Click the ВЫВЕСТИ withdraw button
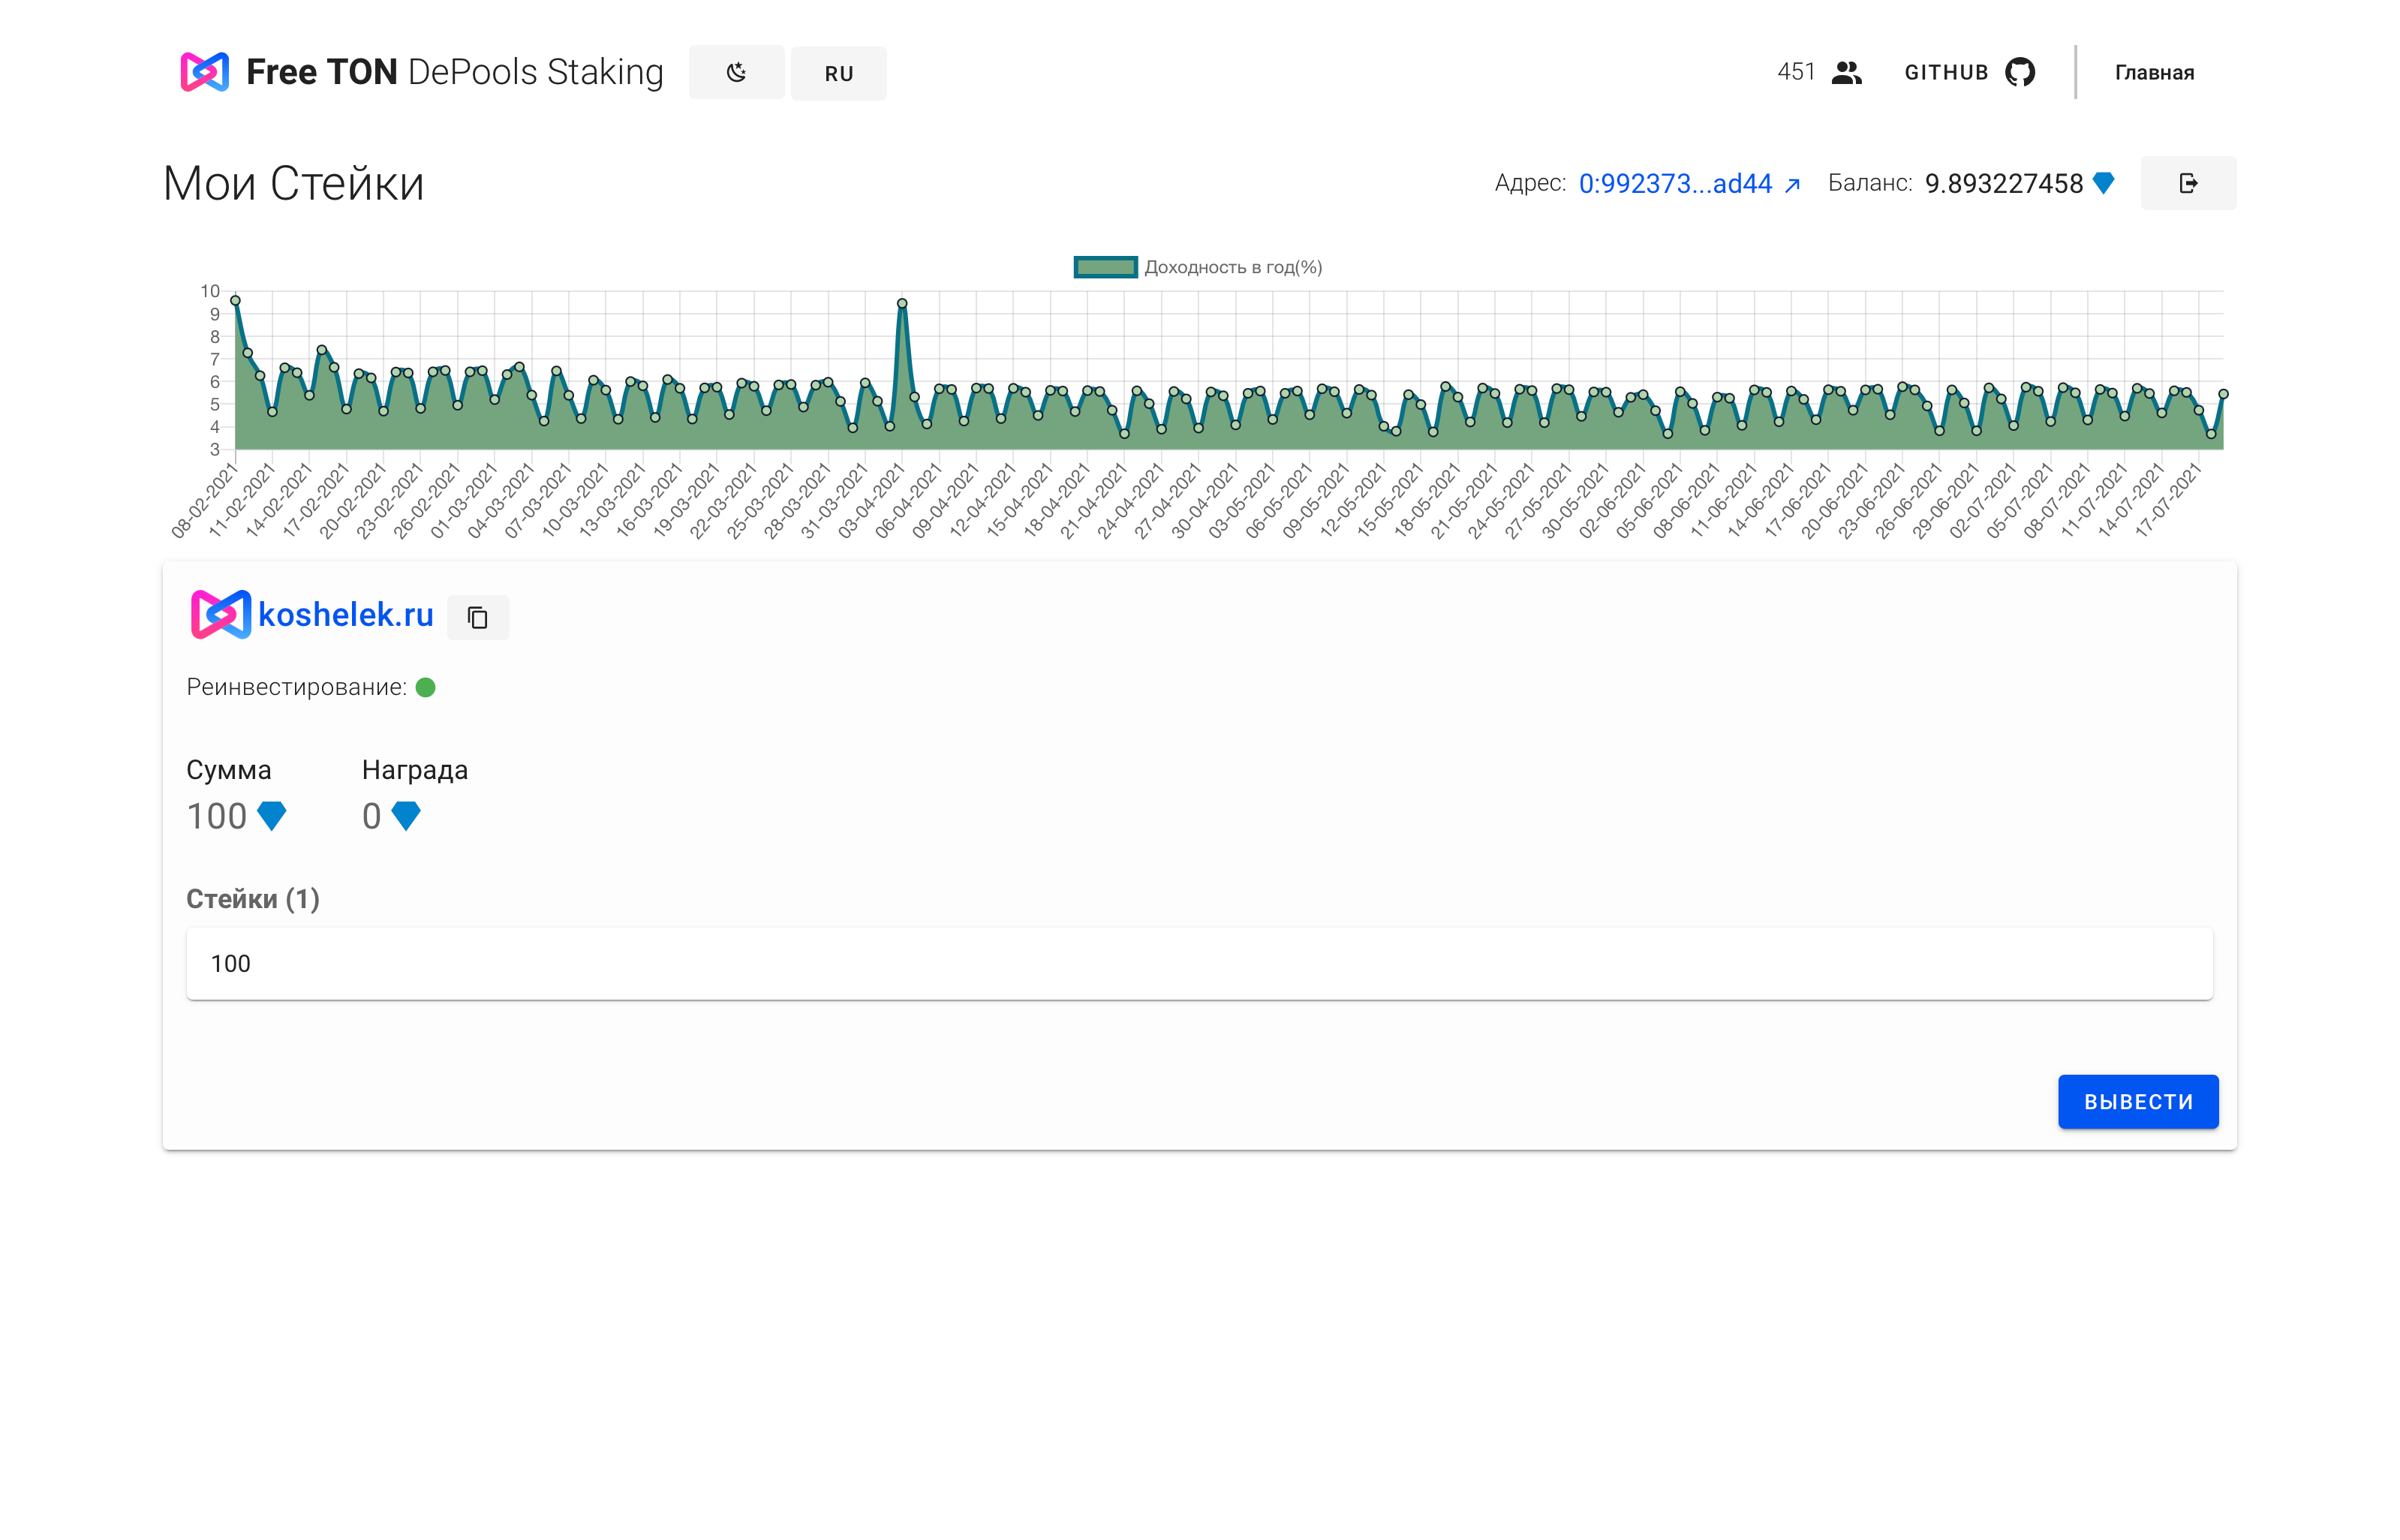2400x1540 pixels. click(x=2138, y=1101)
